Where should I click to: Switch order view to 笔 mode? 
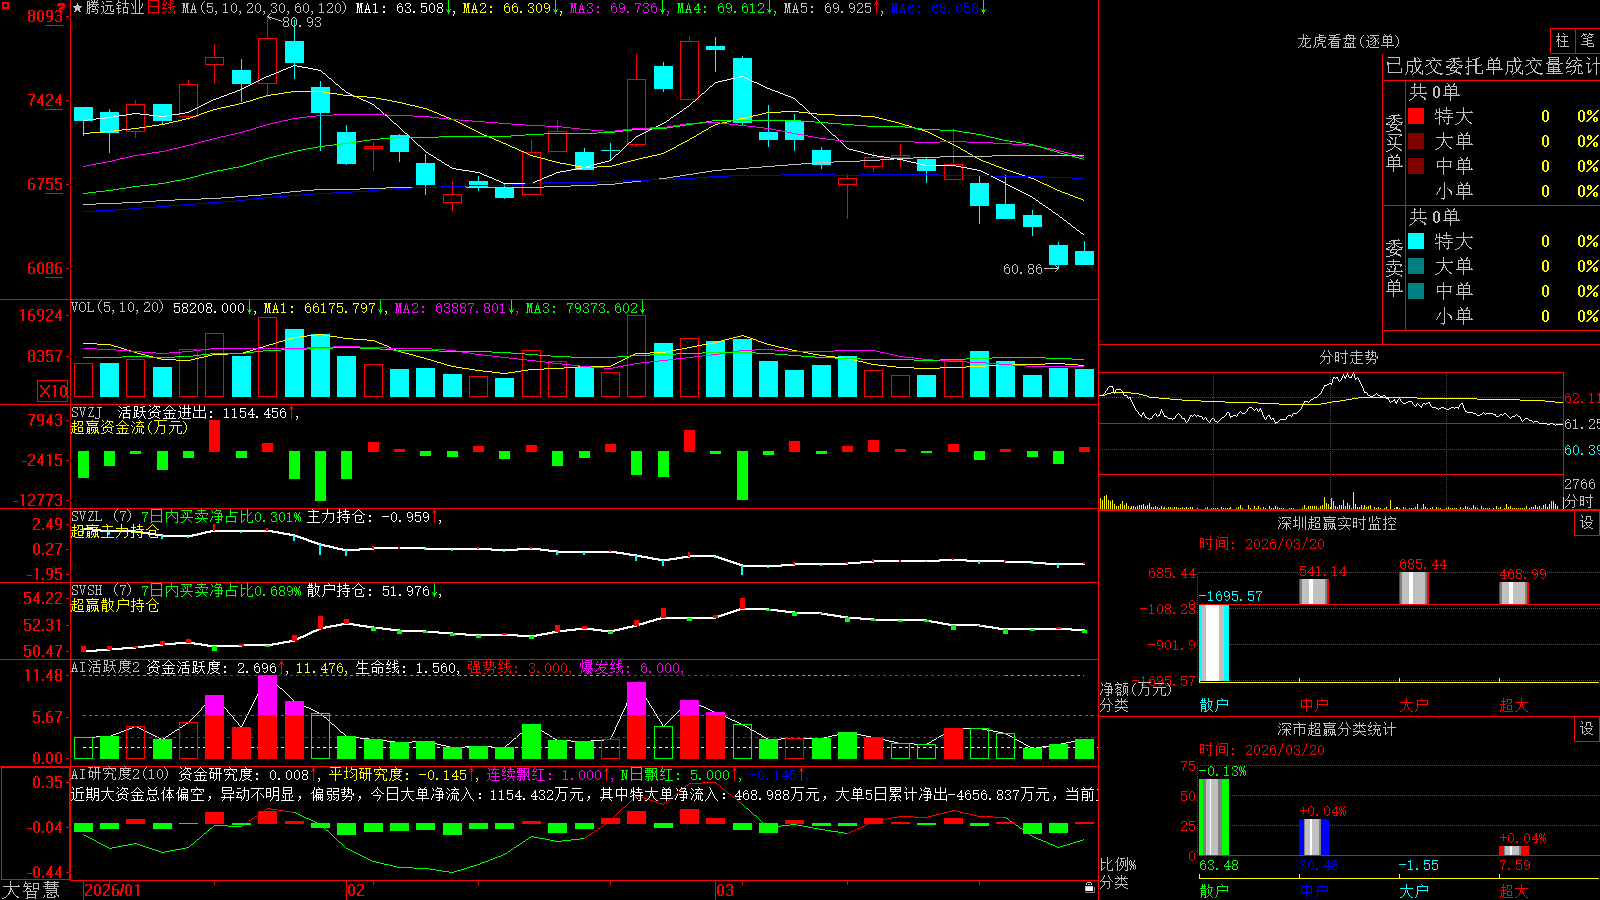click(x=1588, y=40)
